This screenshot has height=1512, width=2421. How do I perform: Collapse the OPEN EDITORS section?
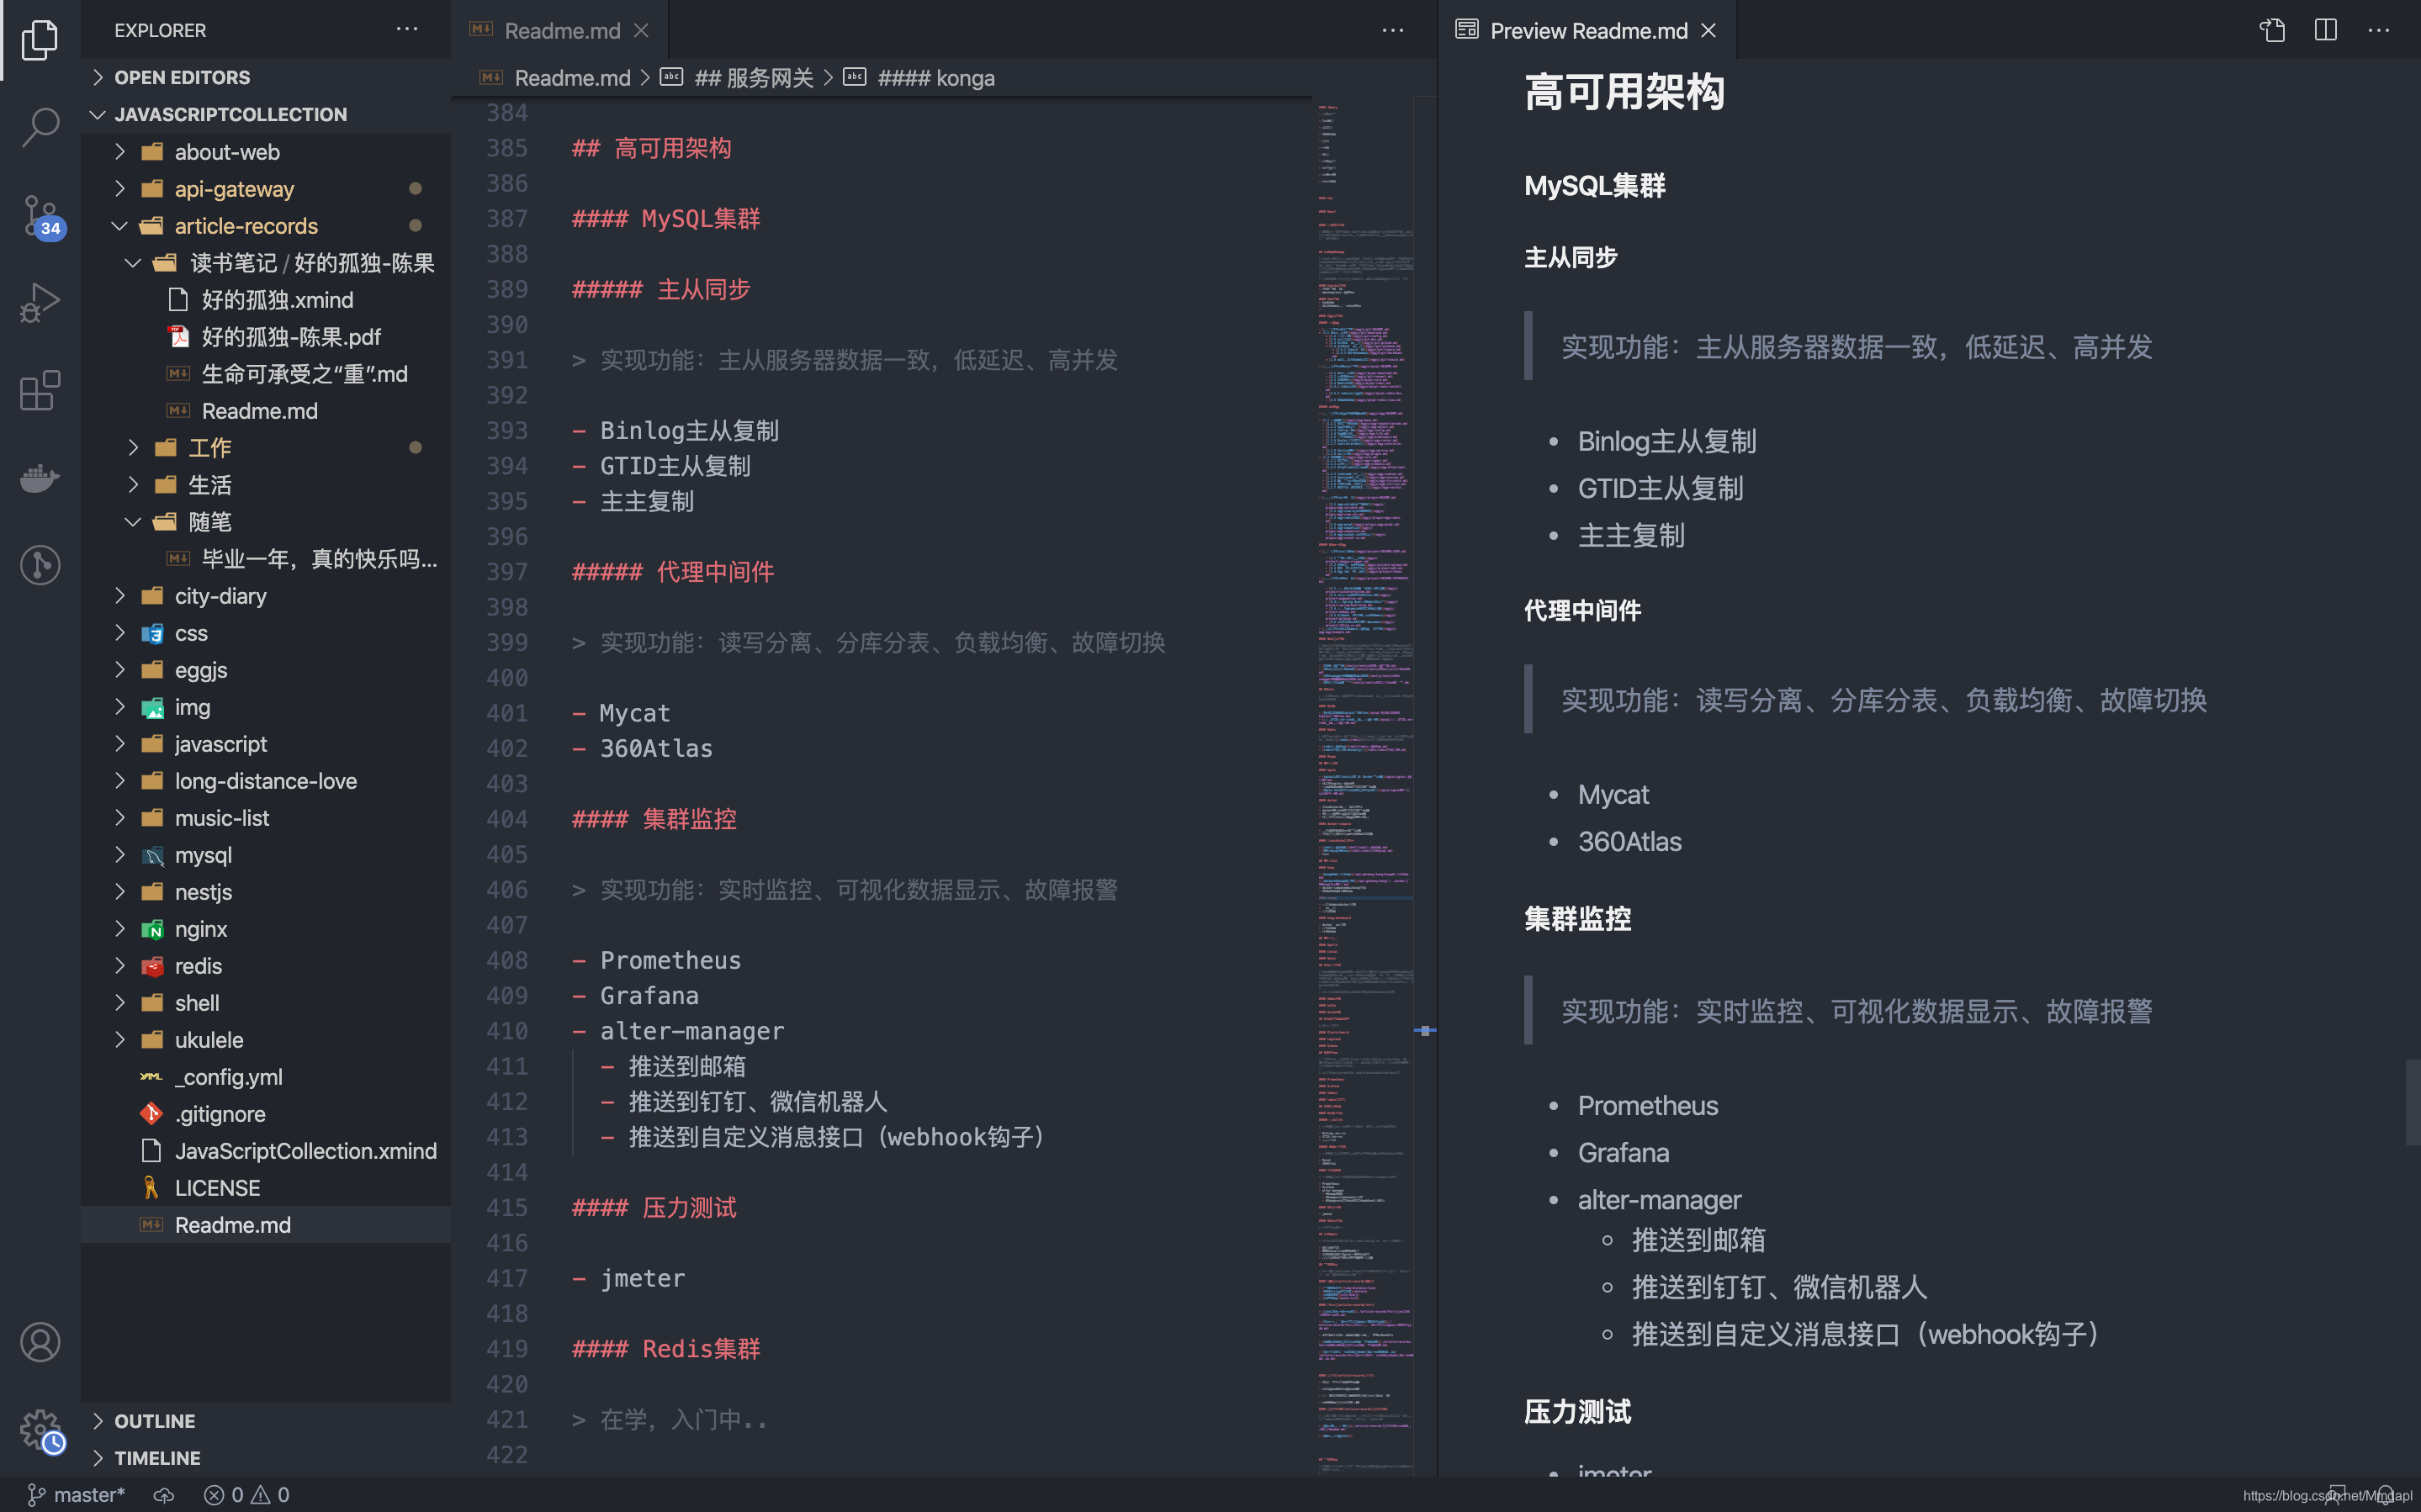(x=183, y=77)
